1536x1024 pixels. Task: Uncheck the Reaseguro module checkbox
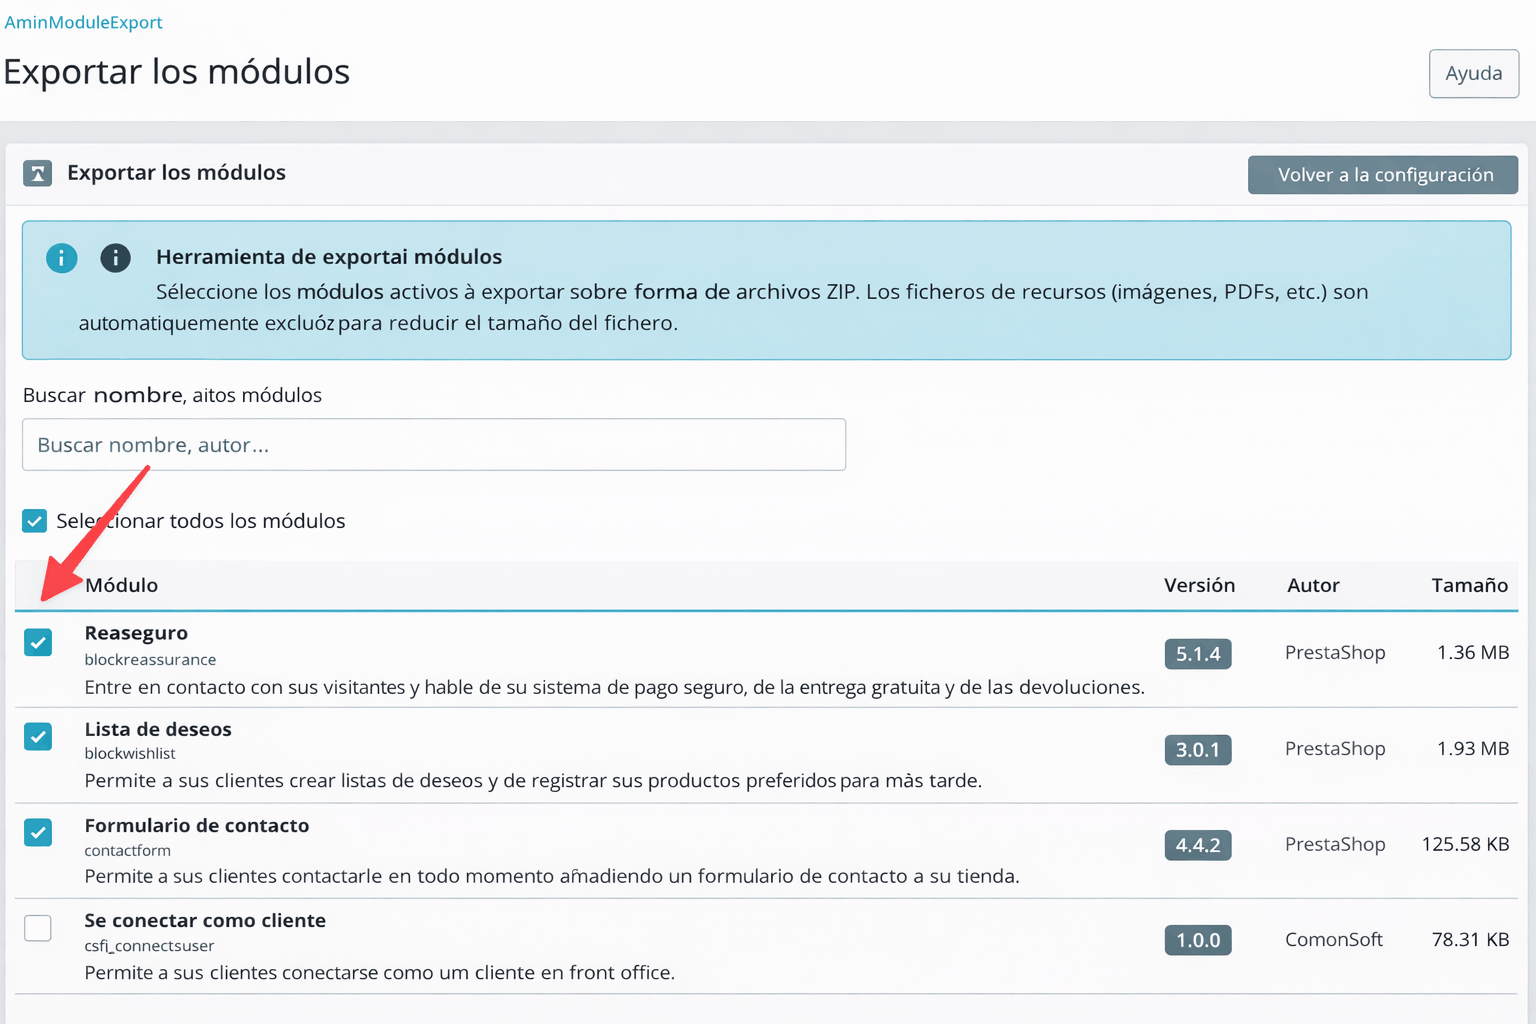pyautogui.click(x=38, y=642)
